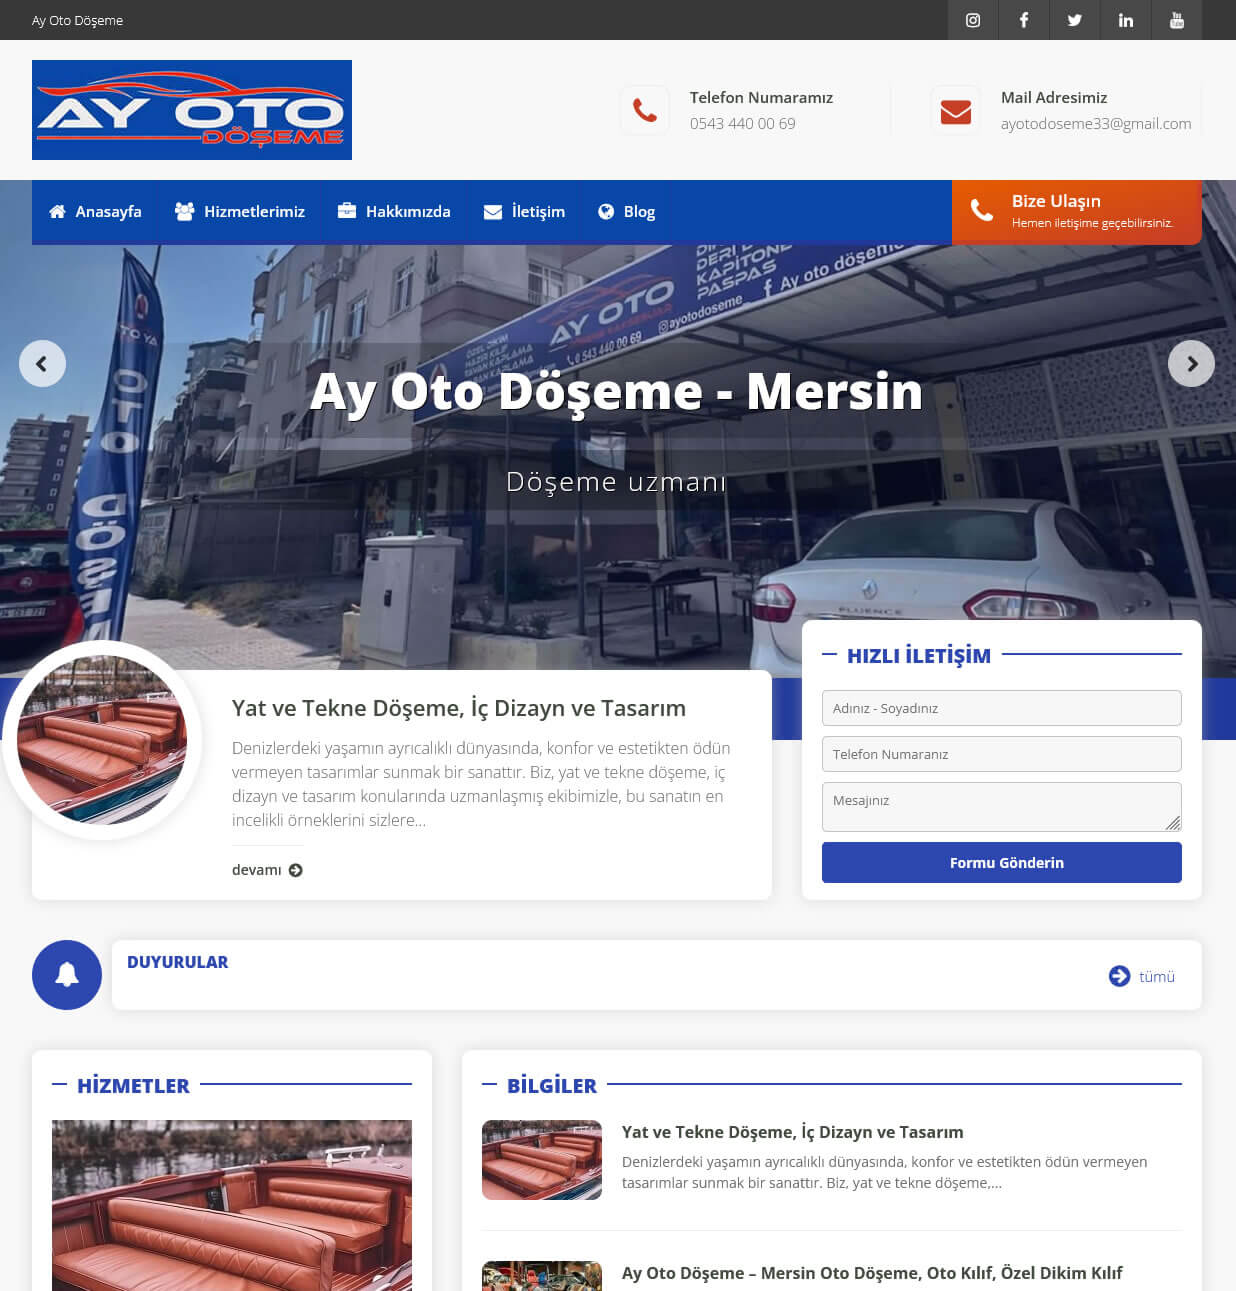Image resolution: width=1236 pixels, height=1291 pixels.
Task: Open the Bize Ulaşın contact button
Action: (1076, 211)
